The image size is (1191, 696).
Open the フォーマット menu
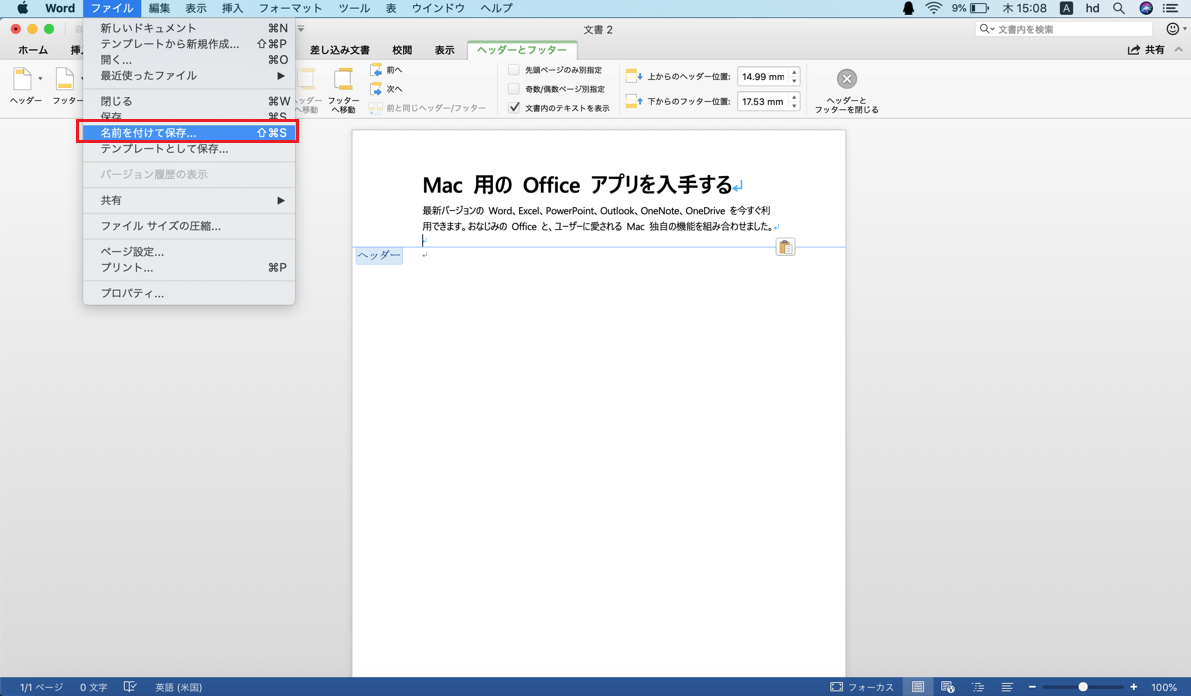point(290,8)
